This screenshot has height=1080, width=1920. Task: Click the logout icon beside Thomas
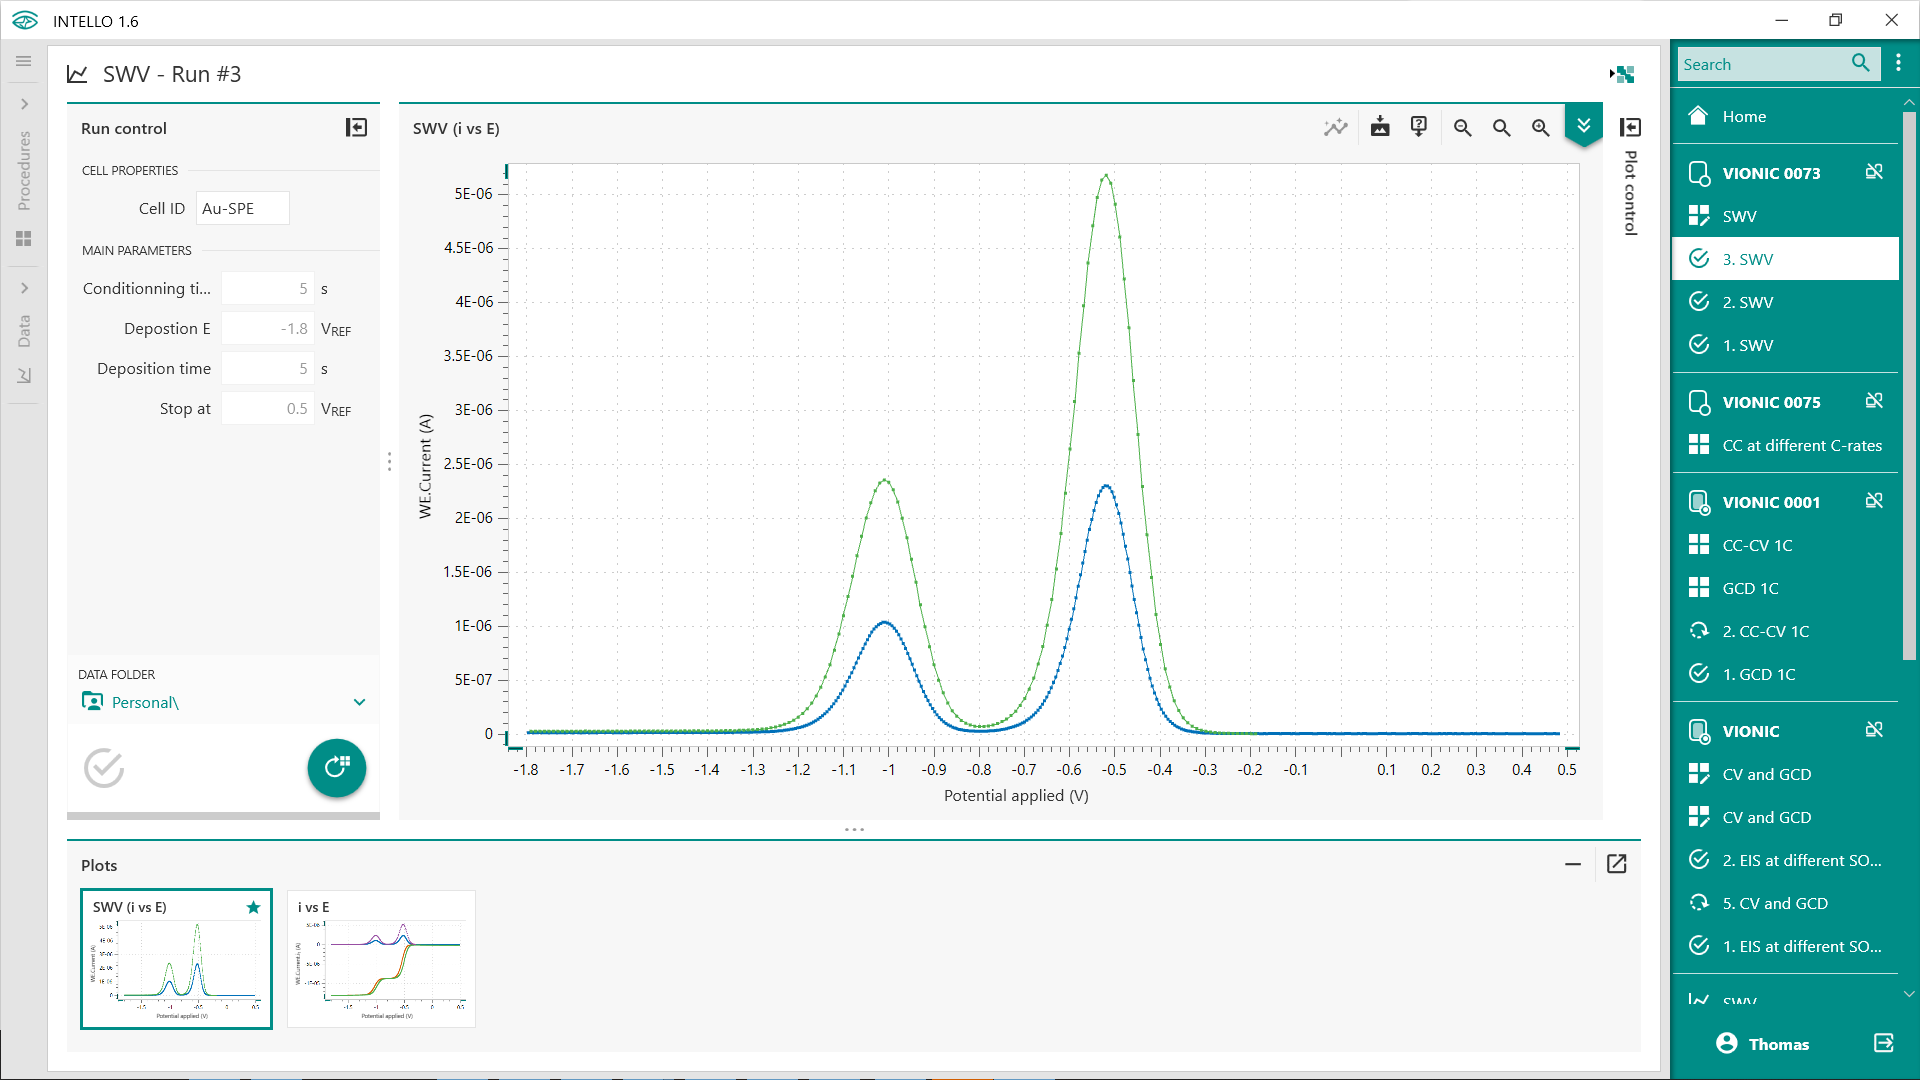click(1883, 1043)
